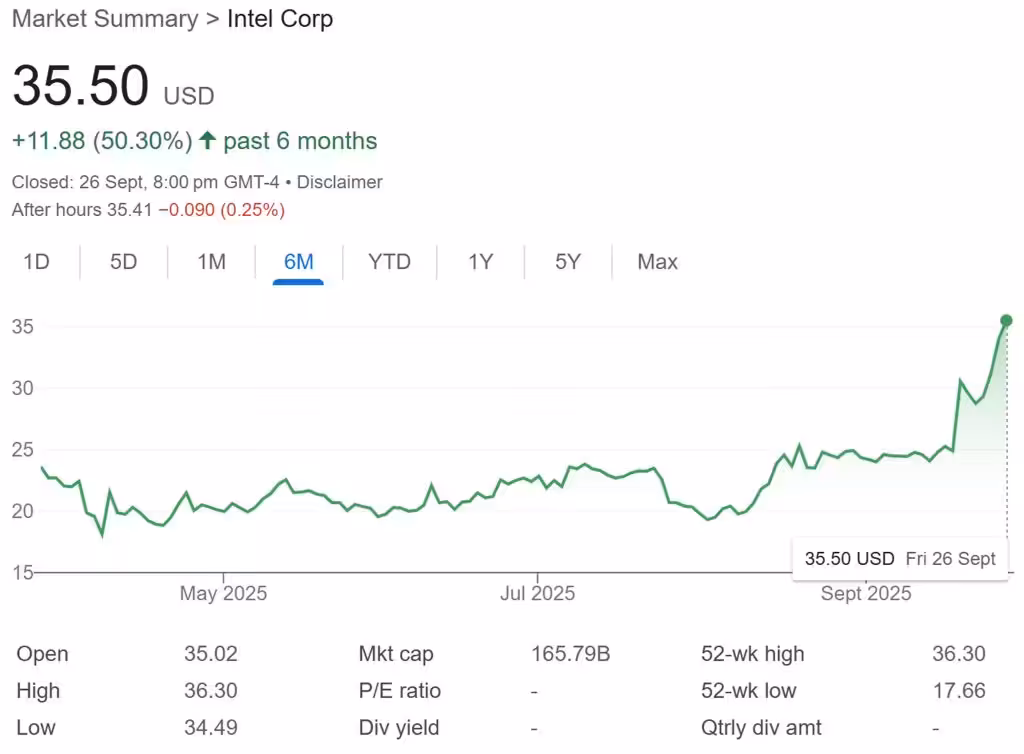Open the 5Y time range
This screenshot has height=754, width=1024.
point(567,261)
